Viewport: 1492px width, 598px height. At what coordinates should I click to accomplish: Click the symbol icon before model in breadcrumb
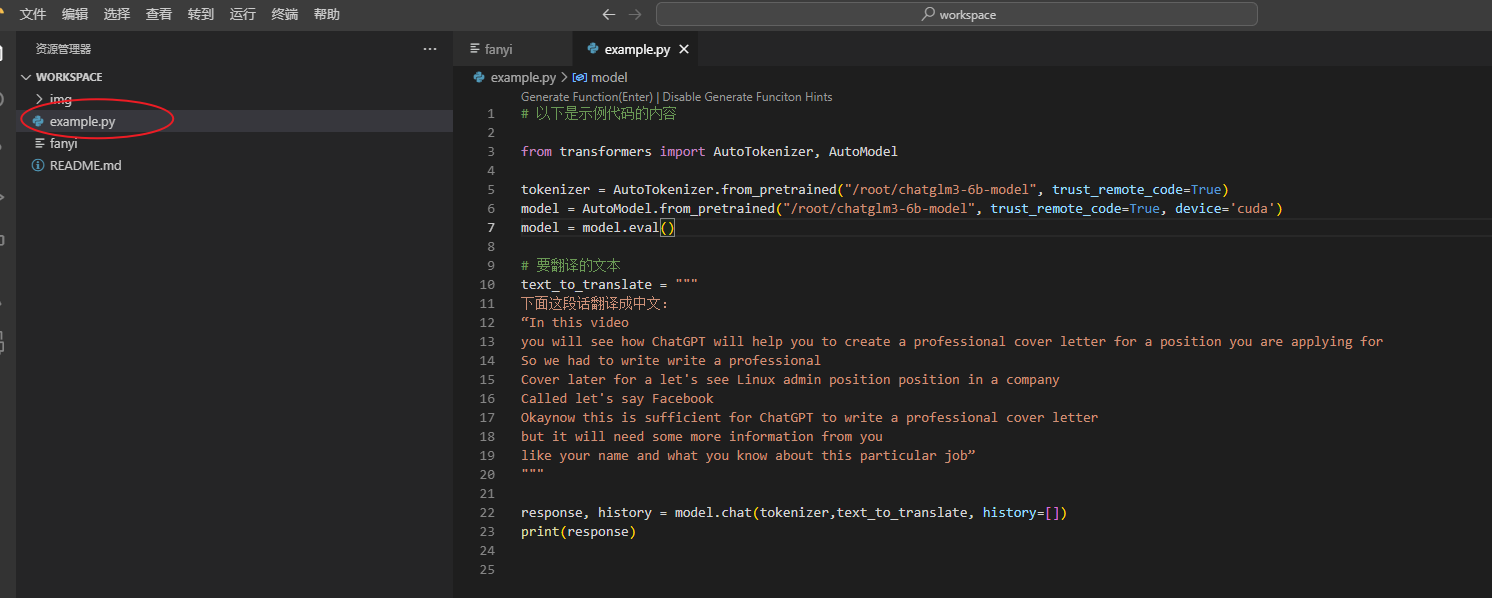pos(579,77)
